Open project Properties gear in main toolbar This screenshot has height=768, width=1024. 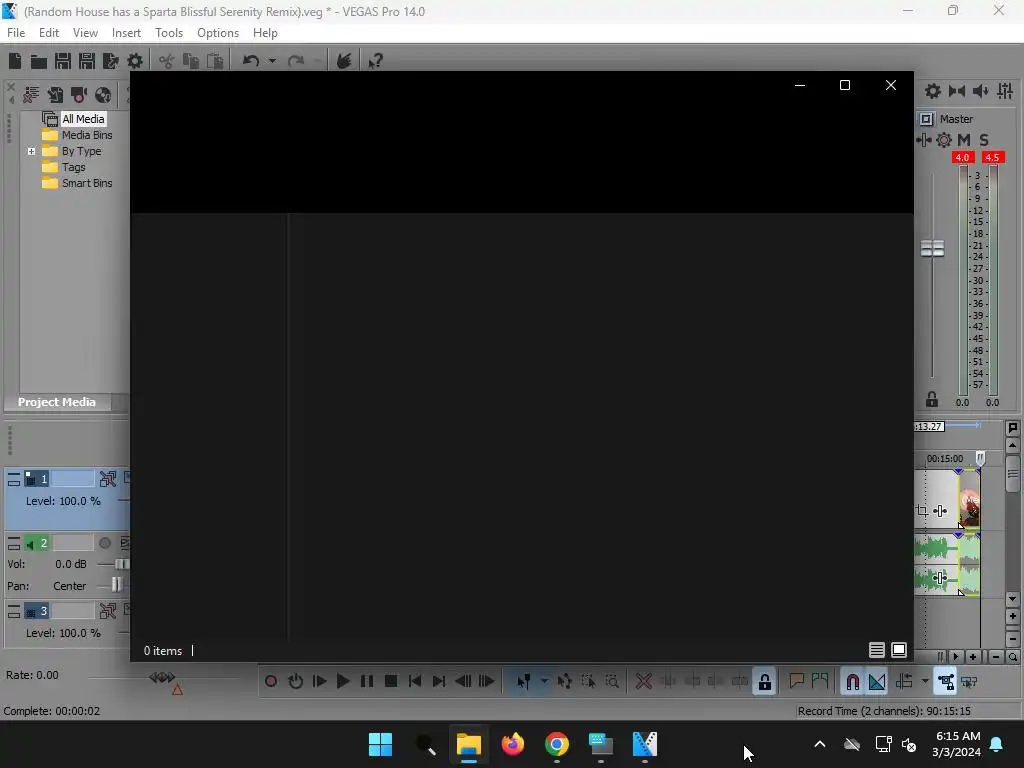tap(135, 61)
